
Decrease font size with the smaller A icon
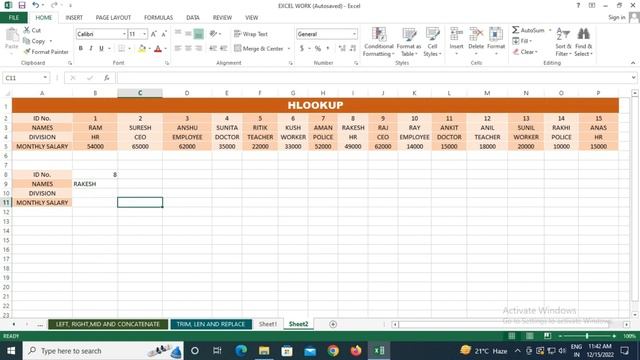(x=164, y=34)
